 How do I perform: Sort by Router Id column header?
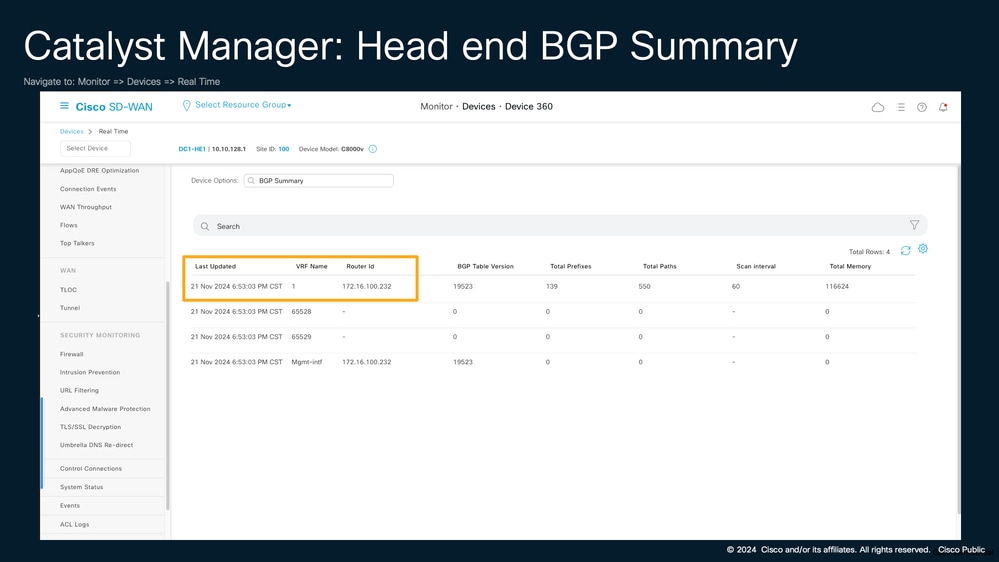(x=360, y=266)
